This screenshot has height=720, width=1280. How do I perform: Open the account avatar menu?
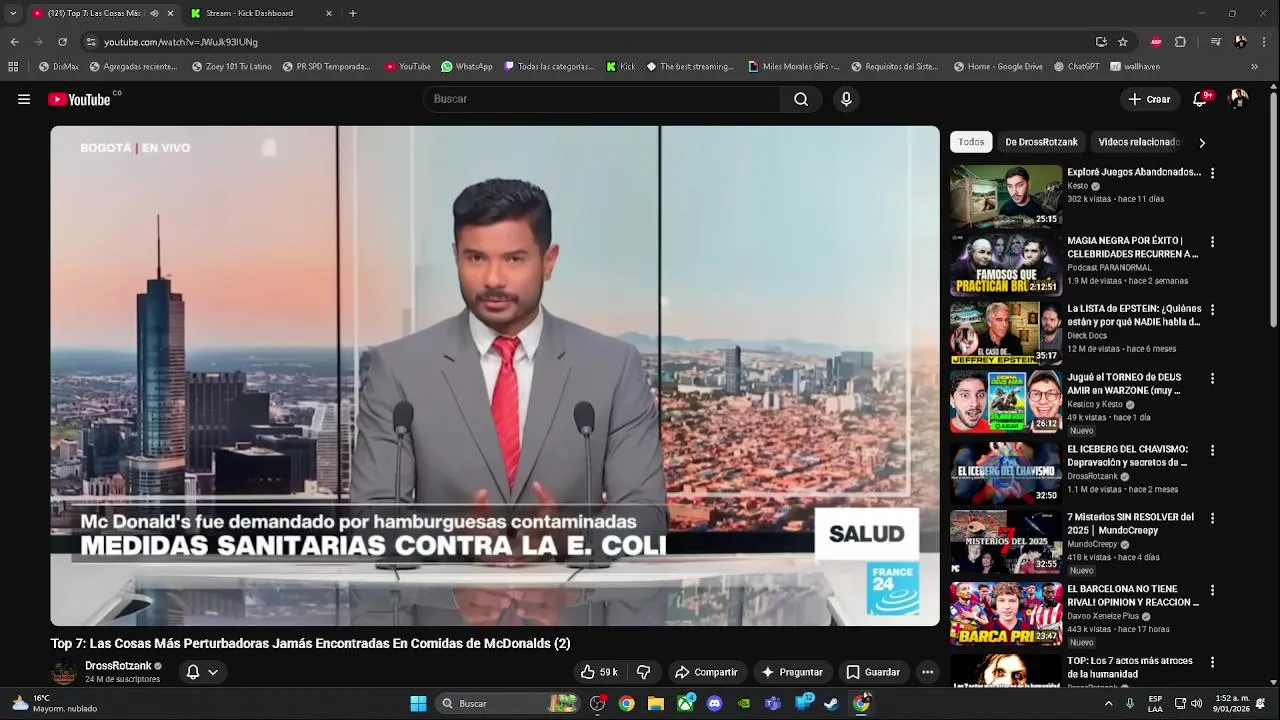1238,99
